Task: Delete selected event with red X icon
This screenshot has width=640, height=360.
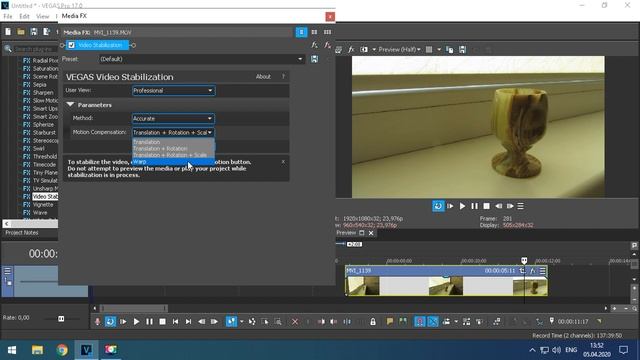Action: coord(295,322)
